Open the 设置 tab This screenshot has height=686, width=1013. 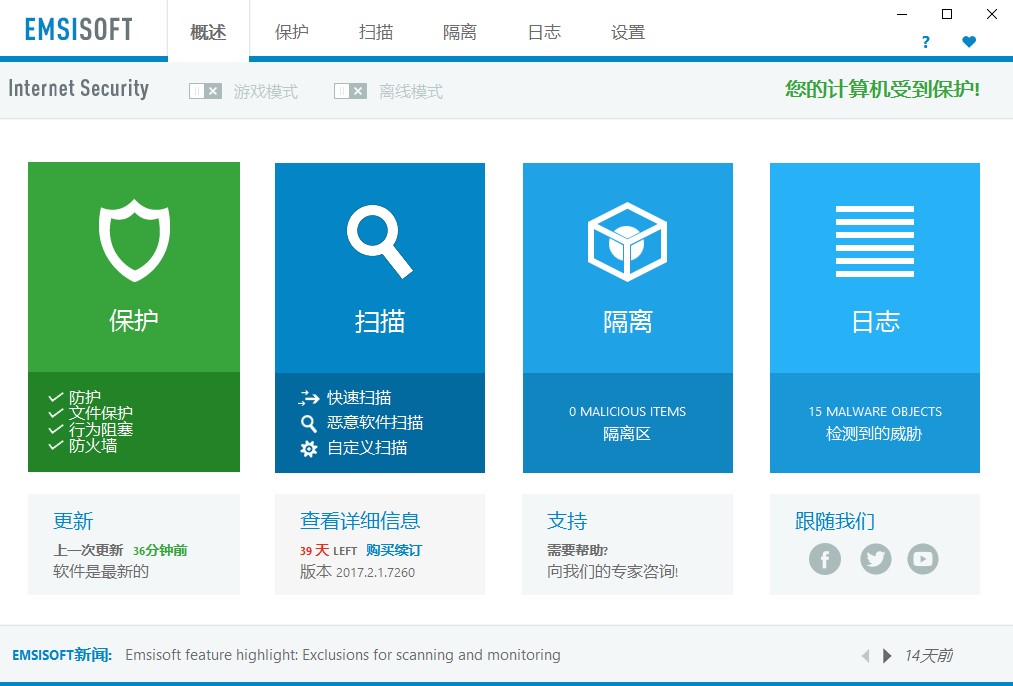click(x=628, y=32)
